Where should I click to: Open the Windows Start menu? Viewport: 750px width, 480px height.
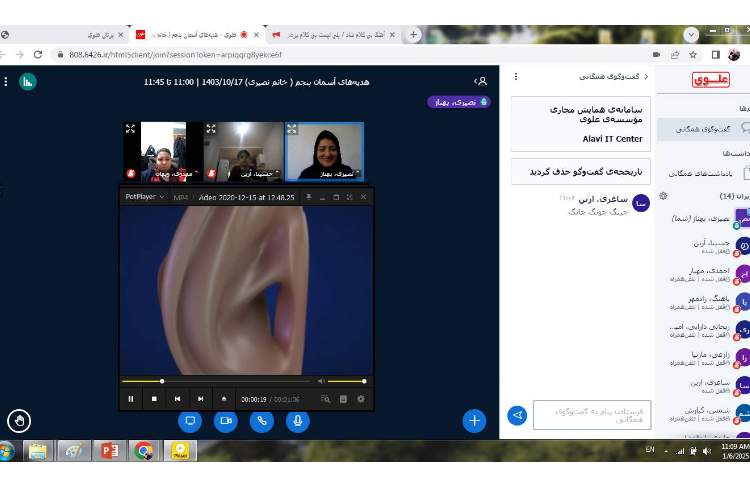click(x=6, y=451)
